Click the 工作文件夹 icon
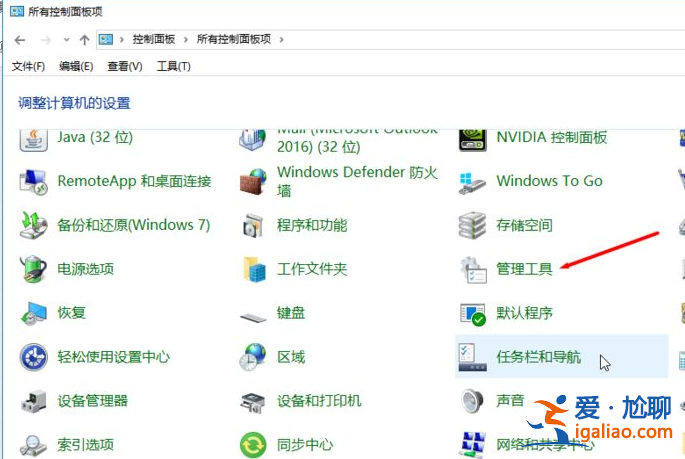This screenshot has height=459, width=685. pos(254,269)
